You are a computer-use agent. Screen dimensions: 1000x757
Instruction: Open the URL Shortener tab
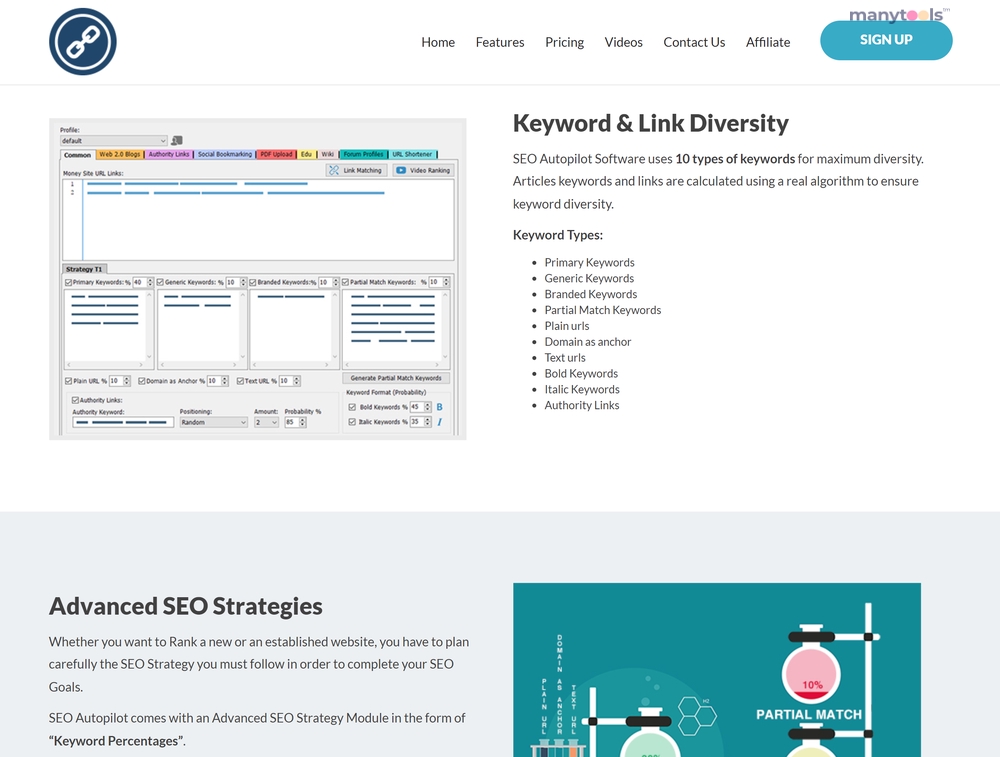(x=413, y=154)
